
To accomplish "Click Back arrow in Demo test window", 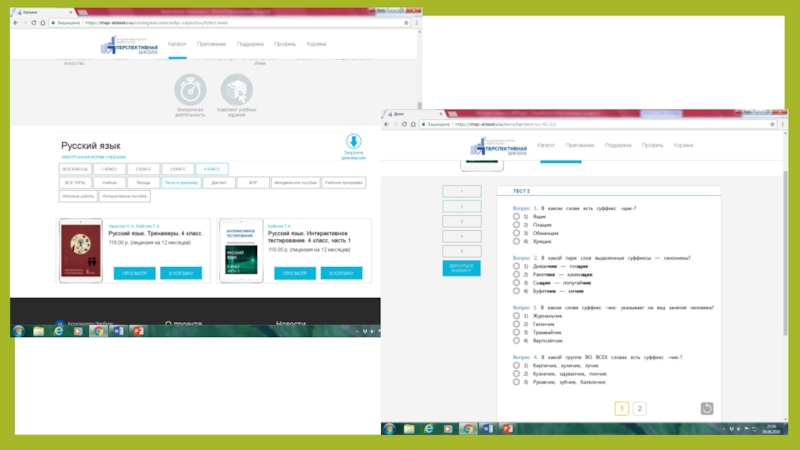I will point(386,124).
